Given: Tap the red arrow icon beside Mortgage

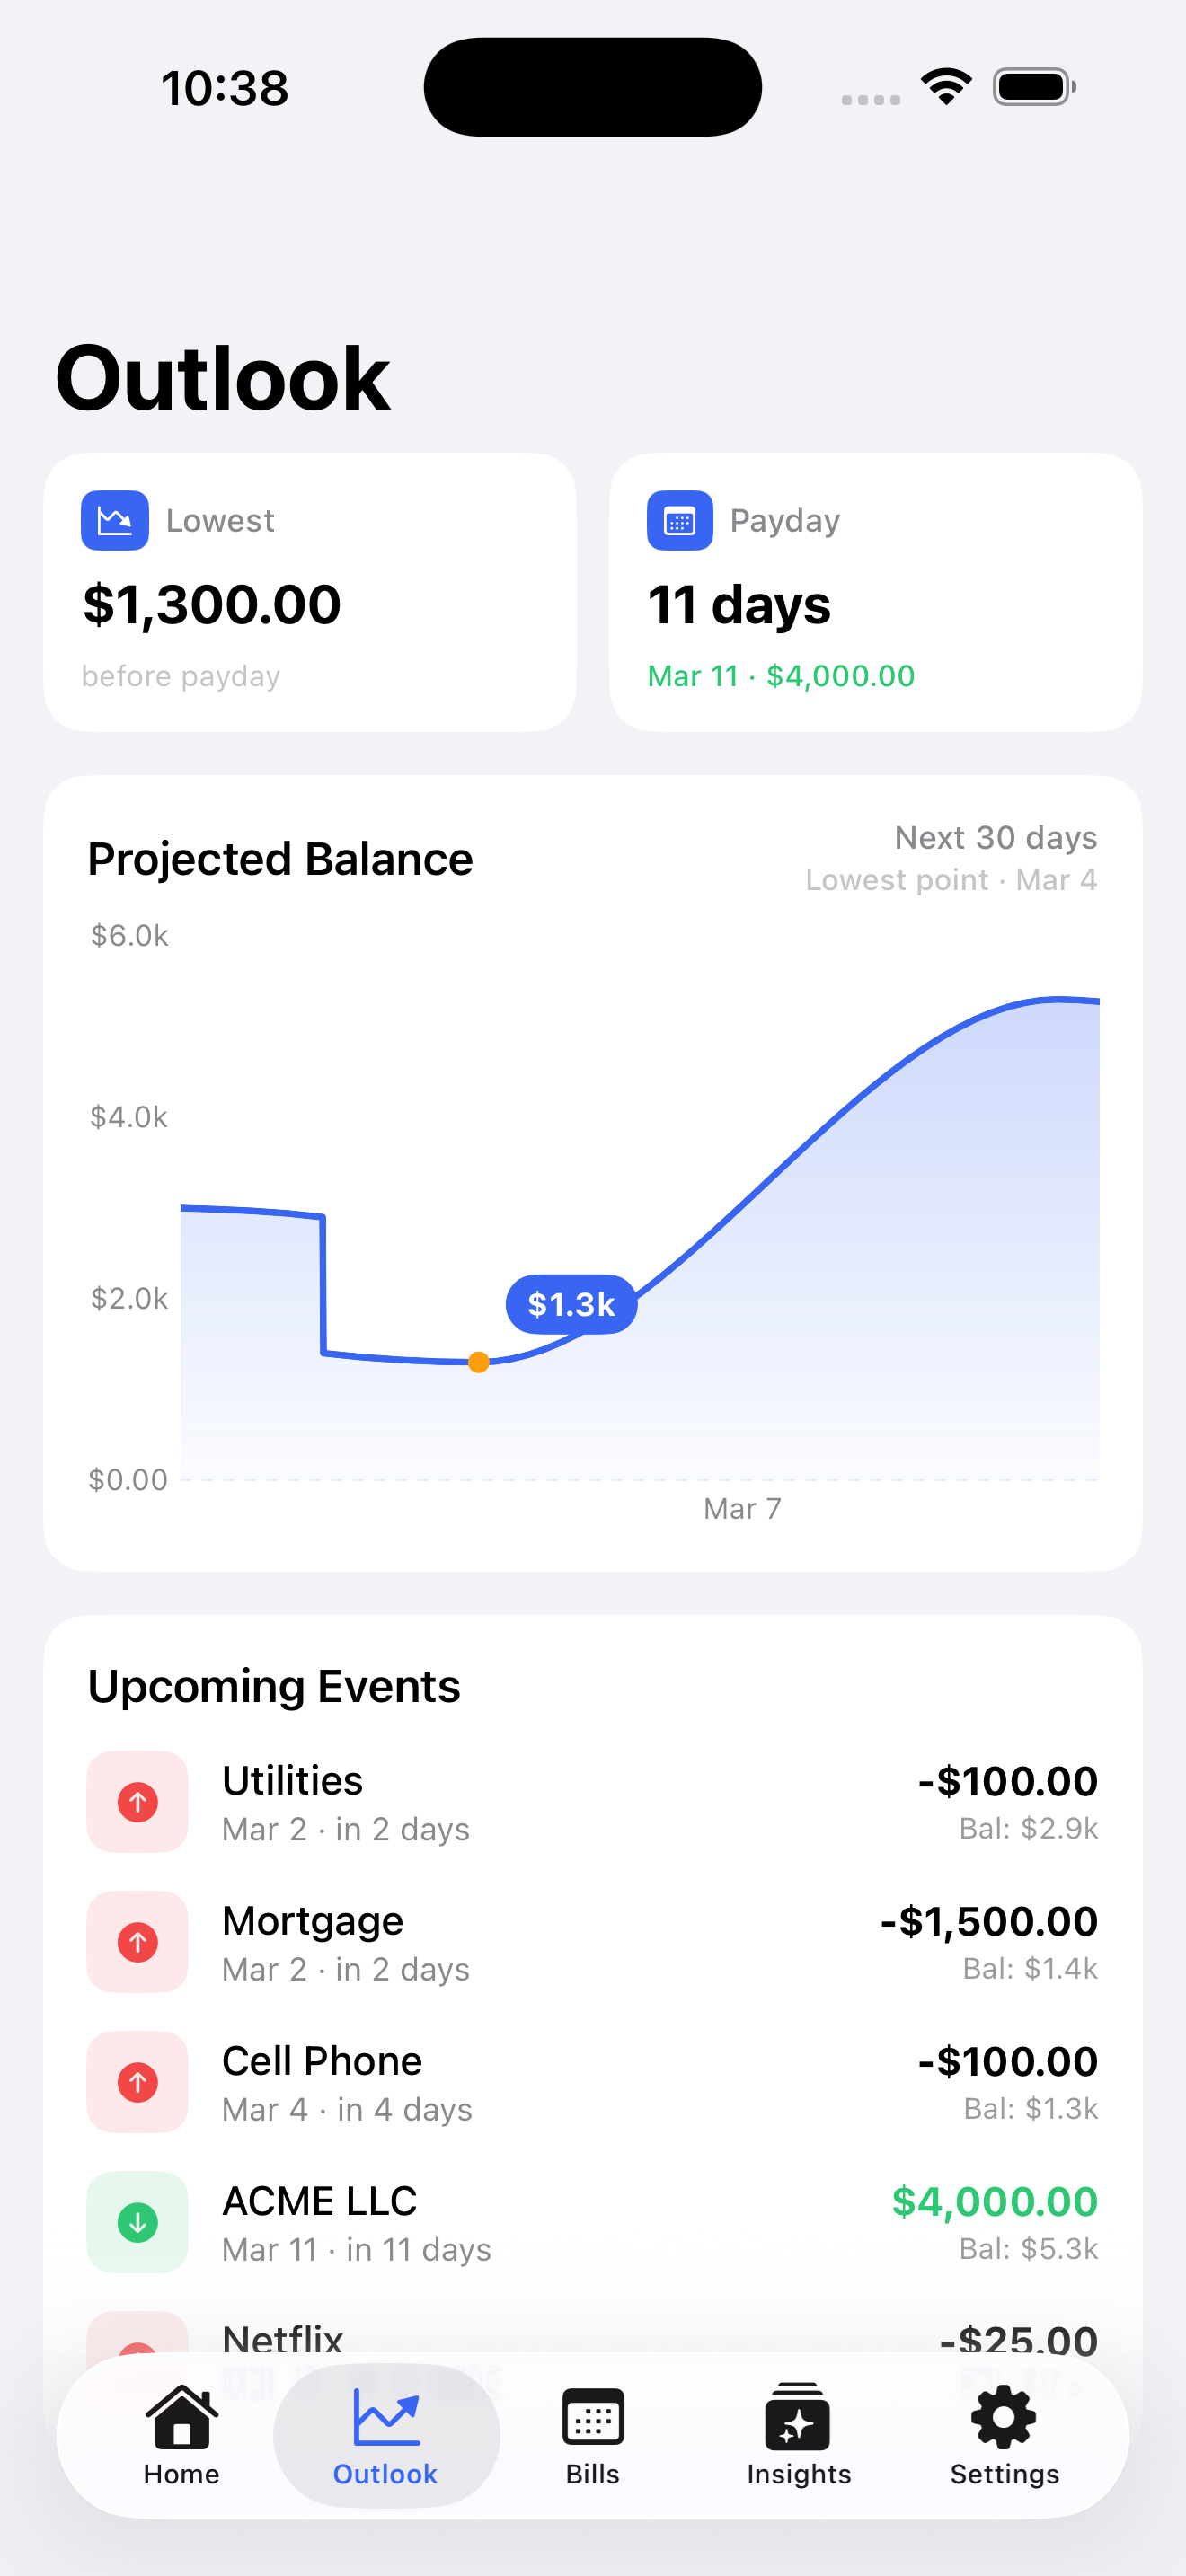Looking at the screenshot, I should coord(138,1942).
